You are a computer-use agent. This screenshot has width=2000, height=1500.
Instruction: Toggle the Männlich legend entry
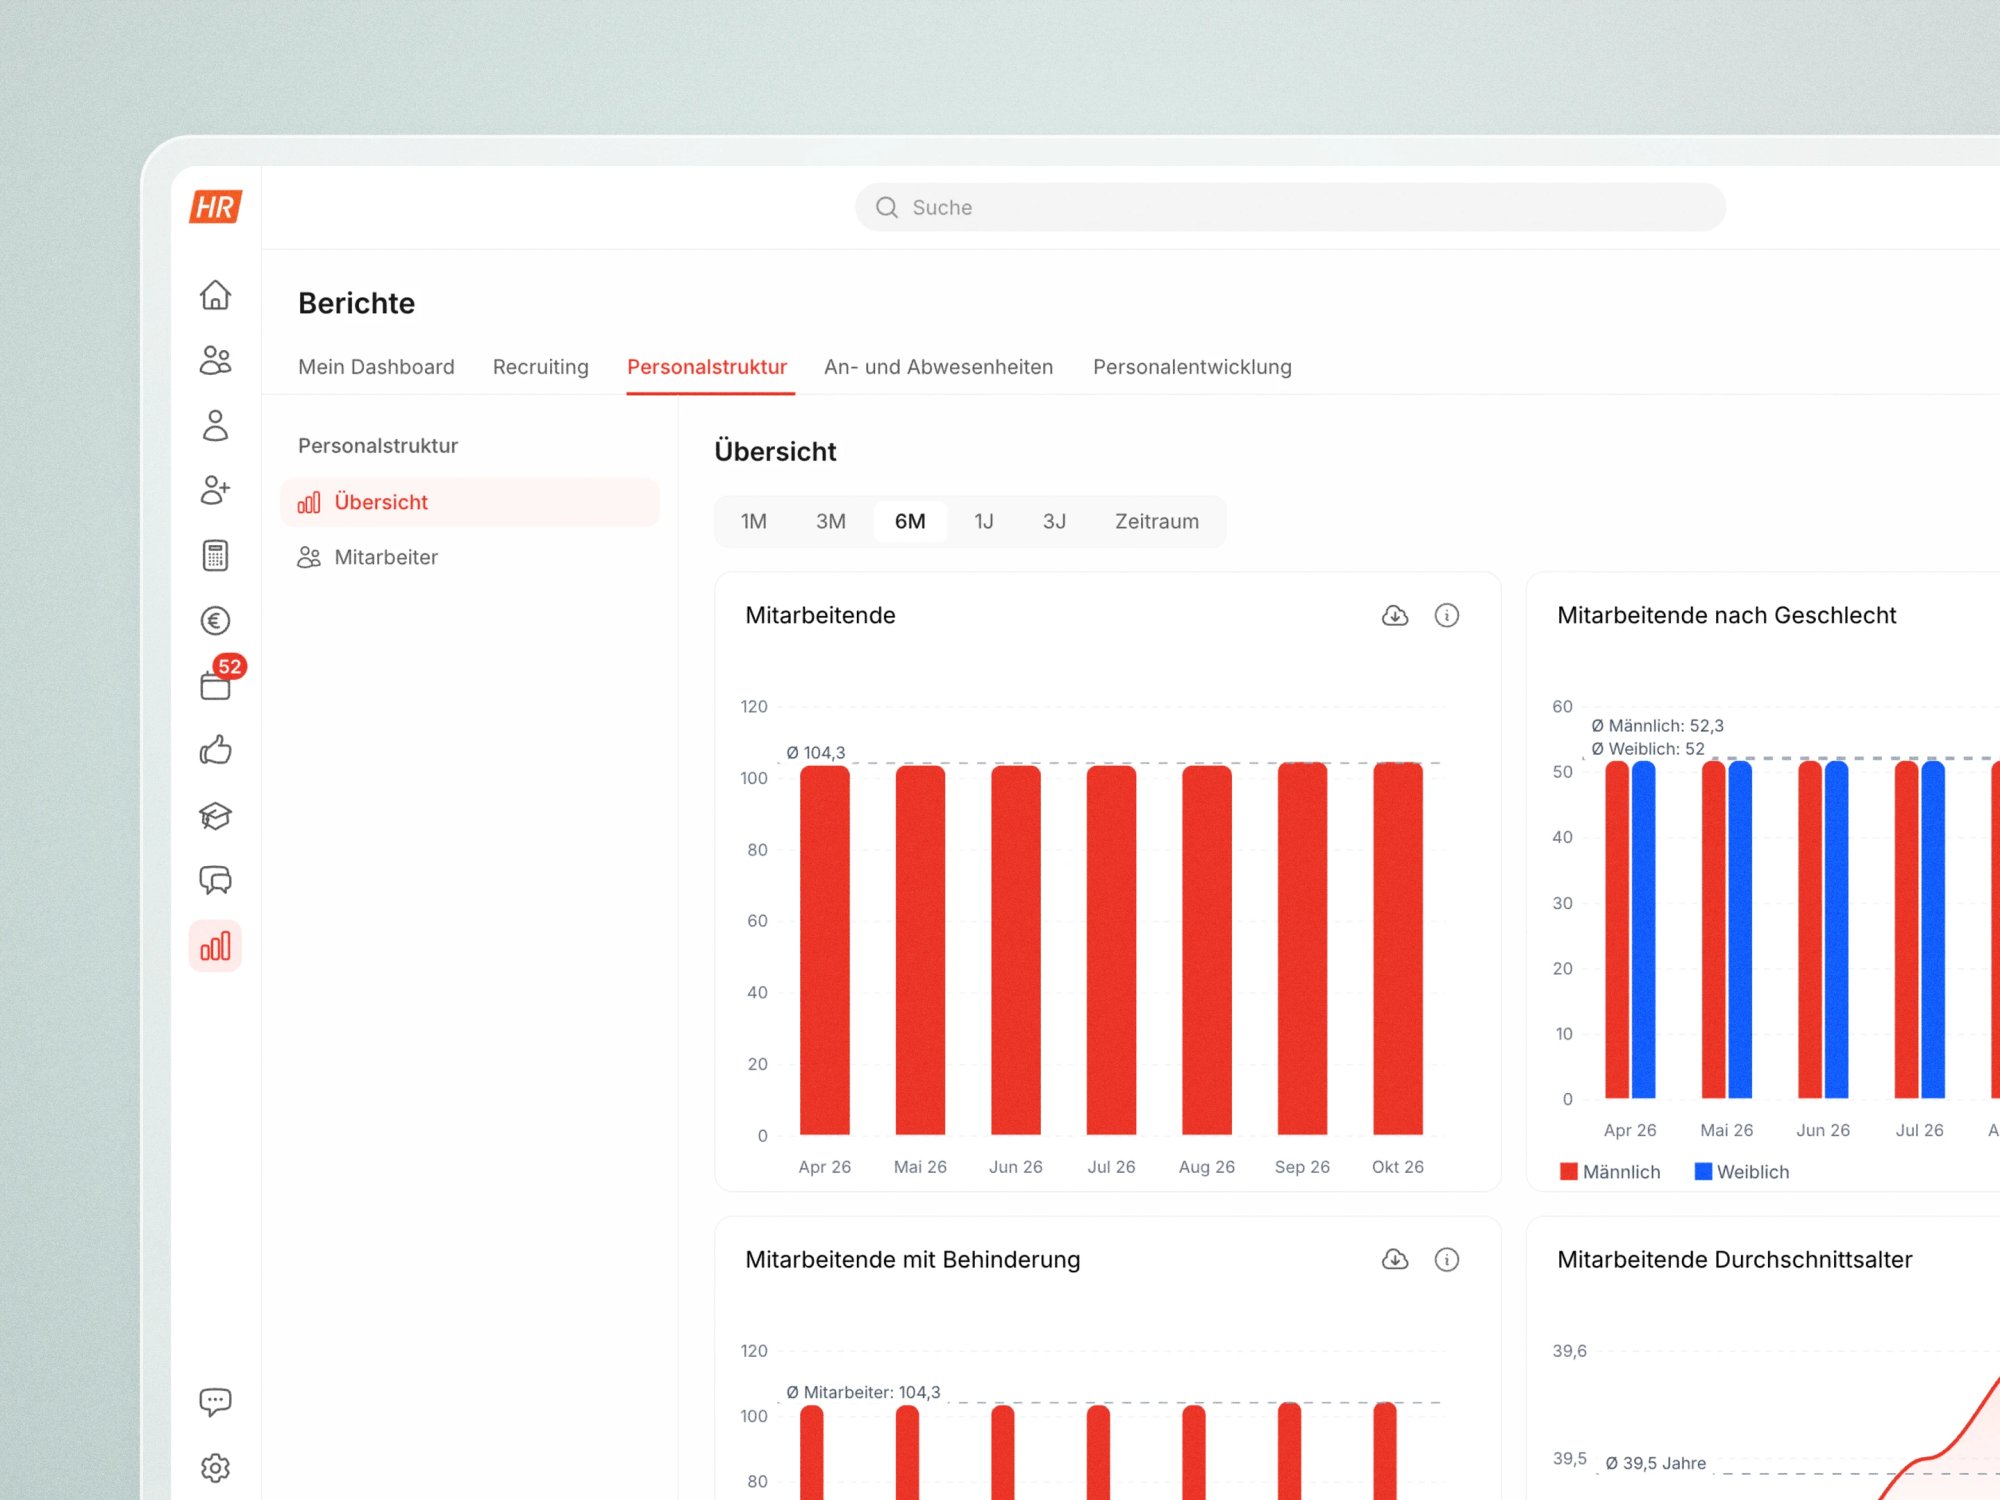point(1610,1171)
